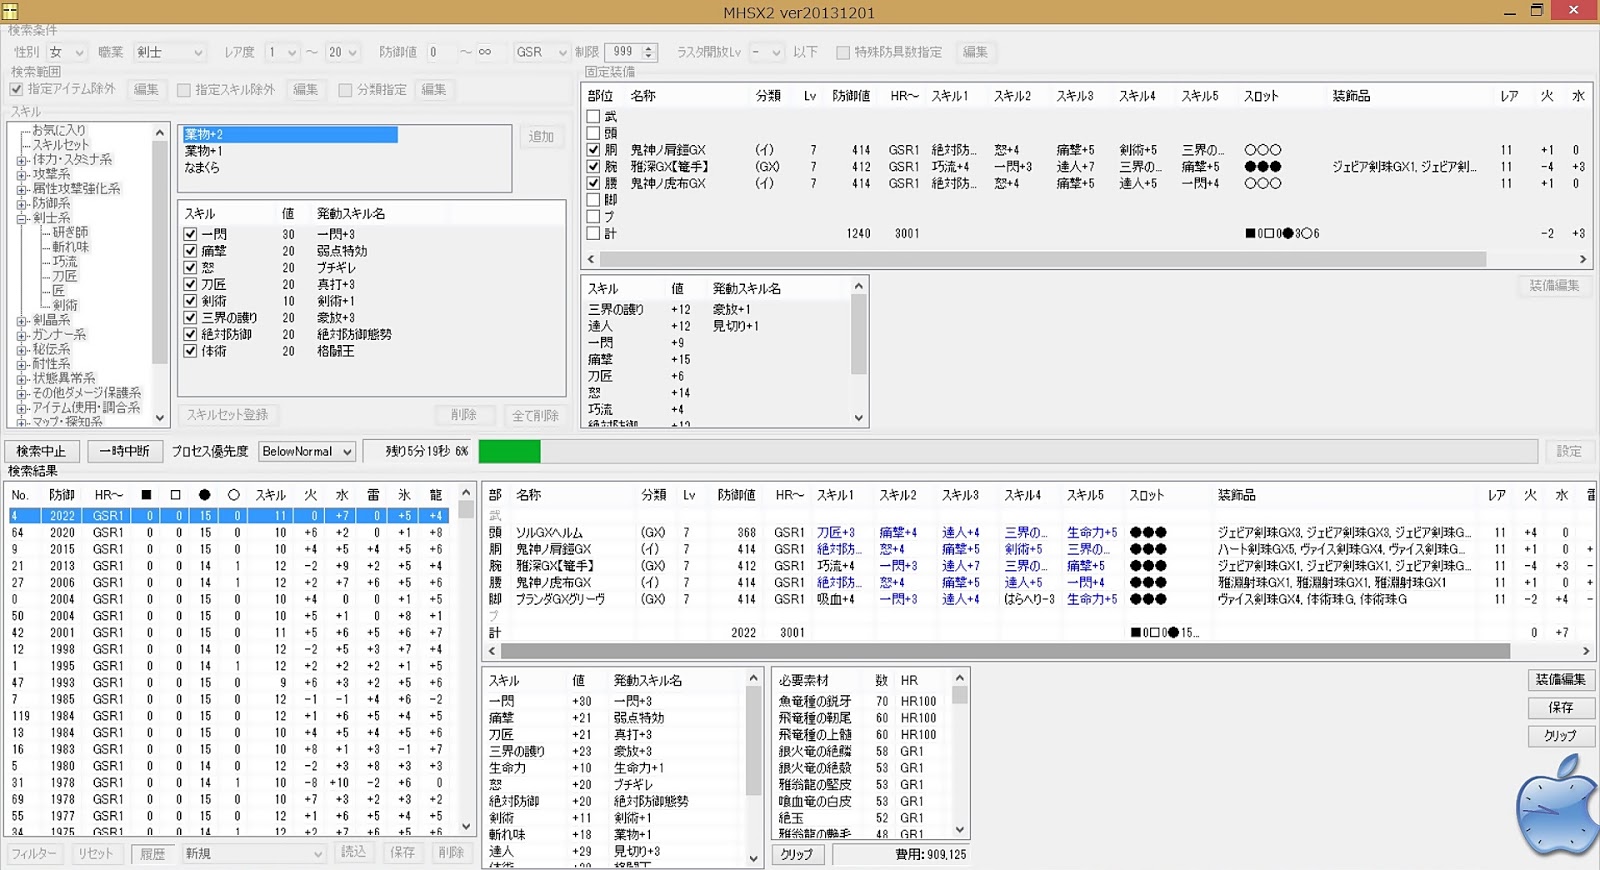Sort results by 防御 column header

62,495
